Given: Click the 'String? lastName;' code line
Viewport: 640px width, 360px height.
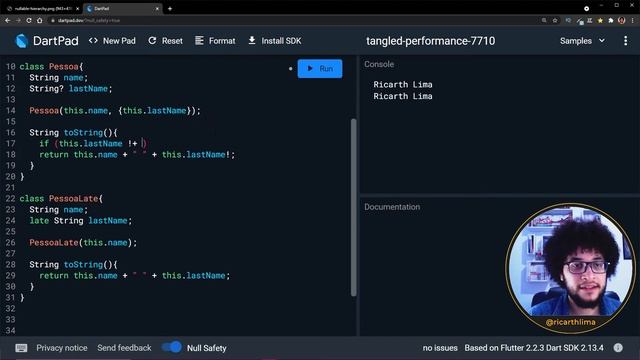Looking at the screenshot, I should 71,89.
